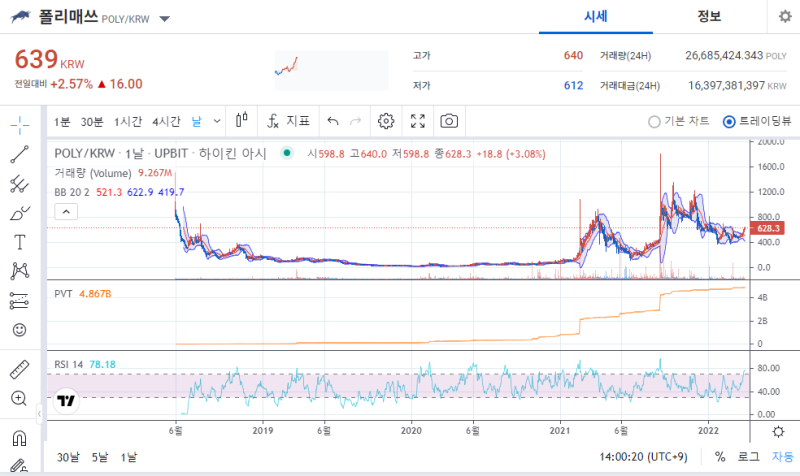Toggle 자동 auto scale
This screenshot has width=800, height=476.
pos(782,457)
